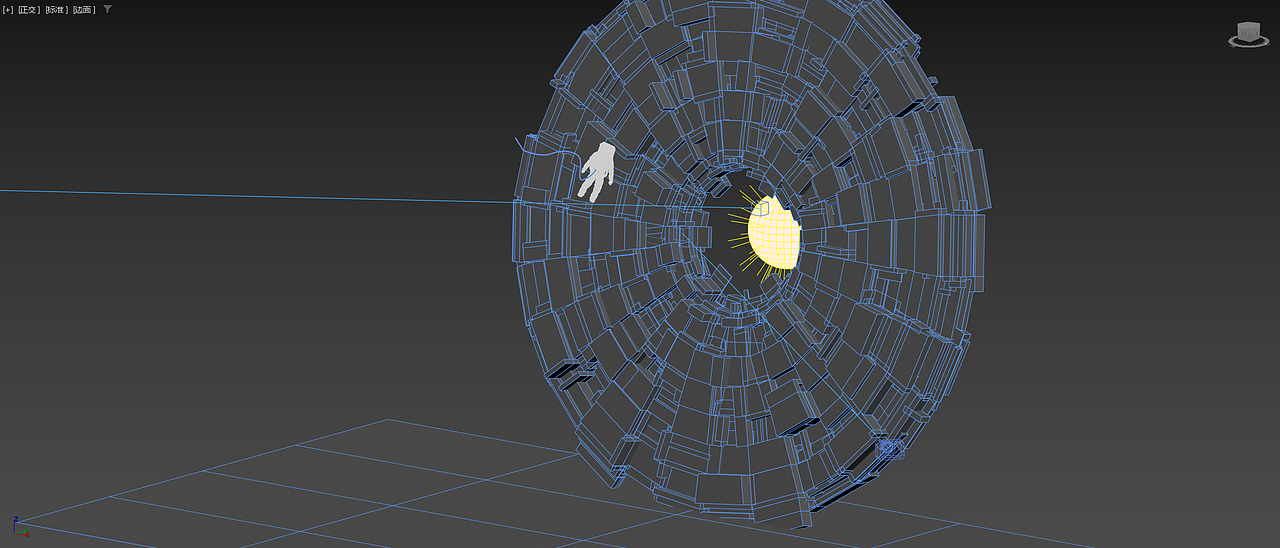Select the white hand model
1280x548 pixels.
click(x=598, y=172)
